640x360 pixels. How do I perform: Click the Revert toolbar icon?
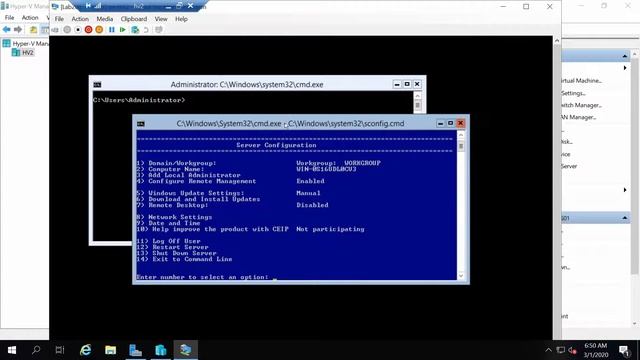tap(146, 30)
